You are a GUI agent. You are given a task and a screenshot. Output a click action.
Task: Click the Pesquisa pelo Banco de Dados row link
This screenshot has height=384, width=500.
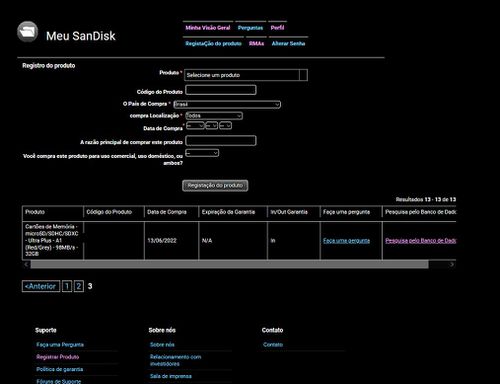point(421,241)
